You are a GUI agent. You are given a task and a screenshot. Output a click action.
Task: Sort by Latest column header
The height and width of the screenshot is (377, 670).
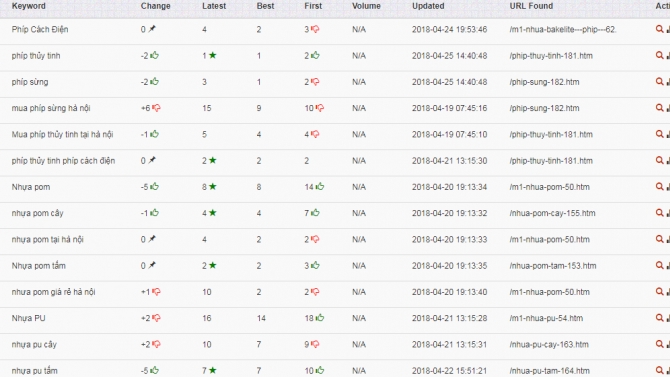coord(214,6)
